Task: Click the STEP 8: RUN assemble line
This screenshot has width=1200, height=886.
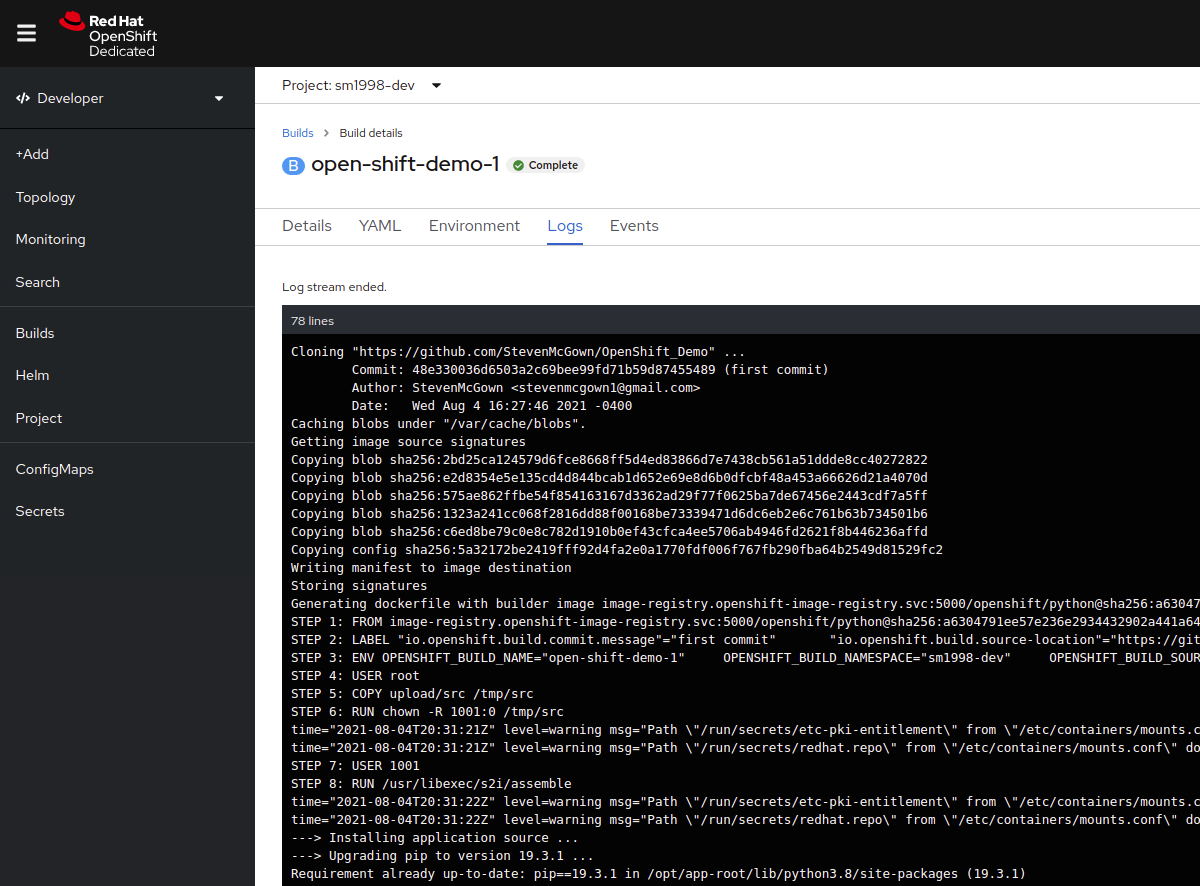Action: click(x=431, y=784)
